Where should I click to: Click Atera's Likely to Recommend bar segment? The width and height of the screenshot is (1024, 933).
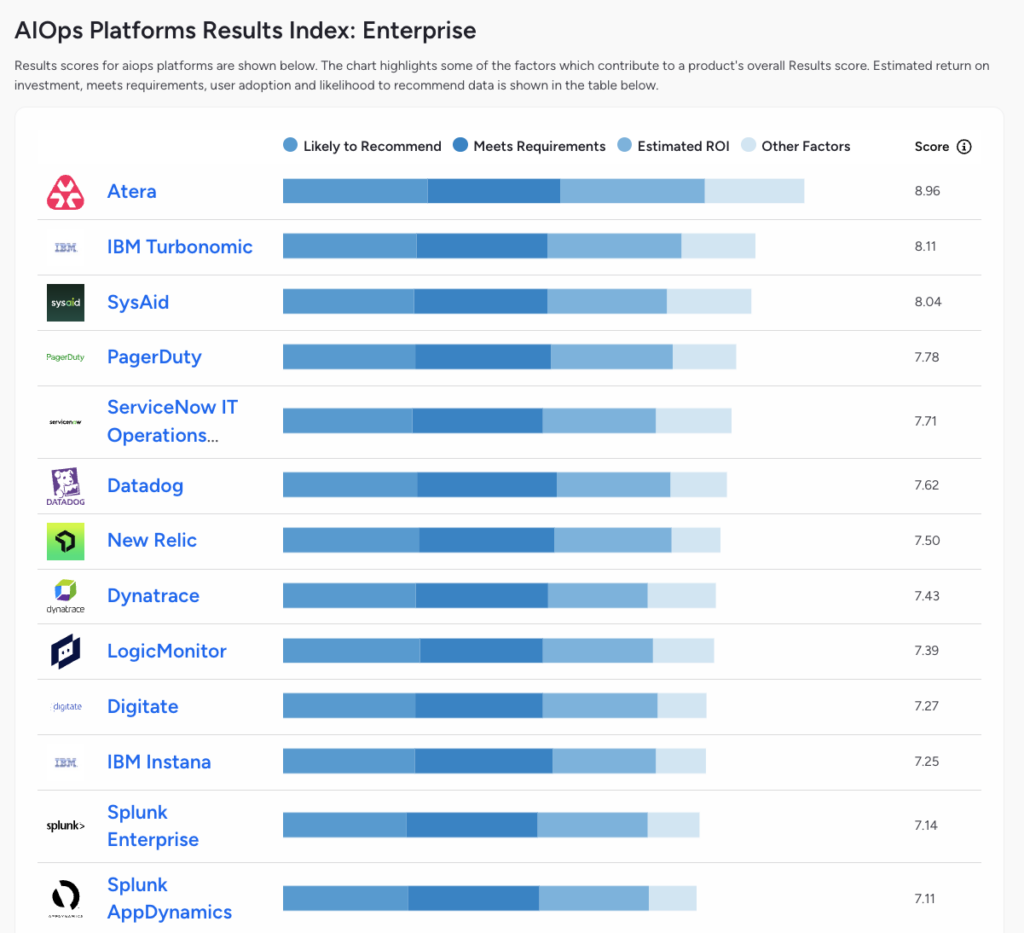355,191
